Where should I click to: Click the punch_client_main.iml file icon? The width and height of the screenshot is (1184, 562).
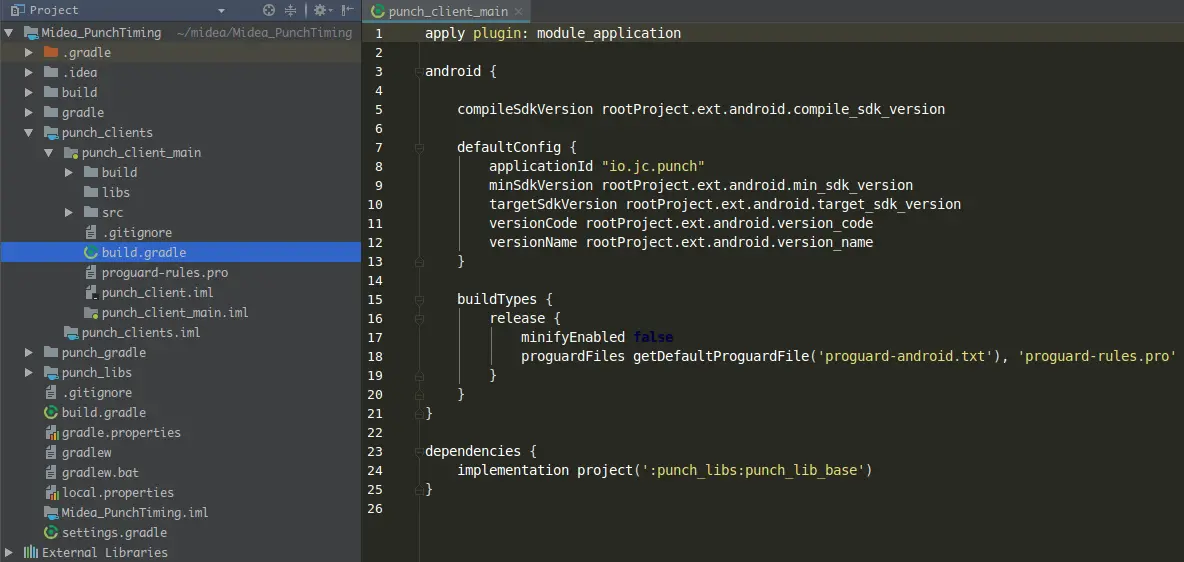(91, 312)
